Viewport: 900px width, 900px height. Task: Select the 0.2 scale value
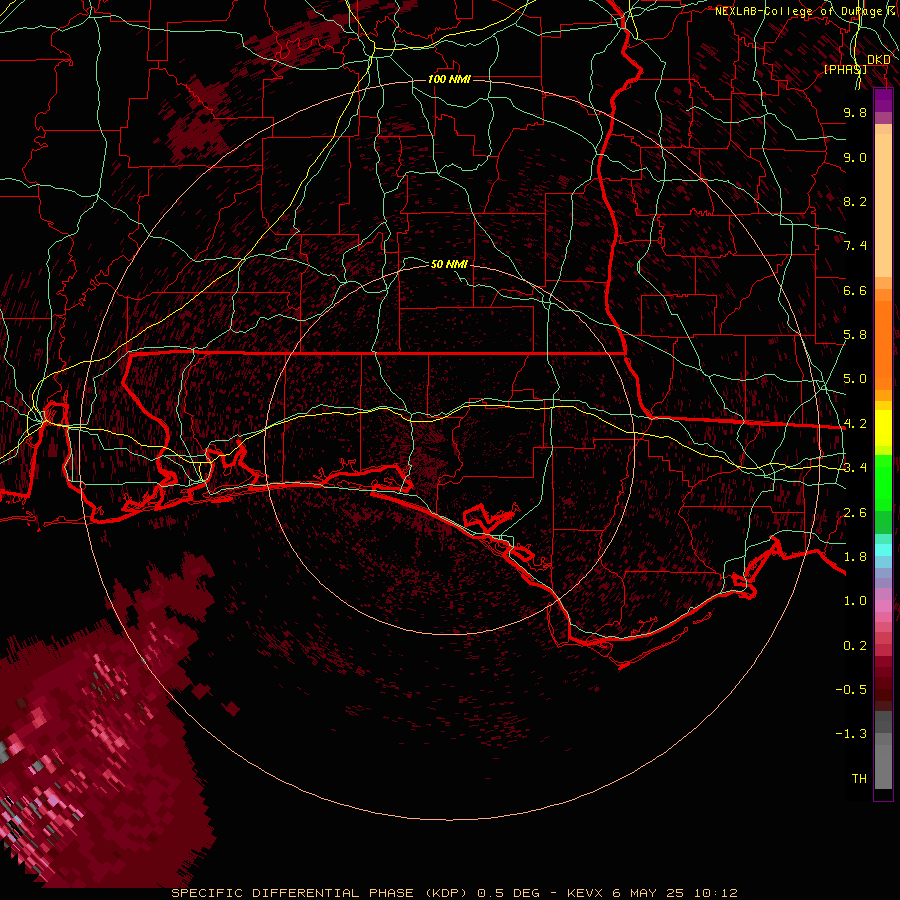[855, 646]
